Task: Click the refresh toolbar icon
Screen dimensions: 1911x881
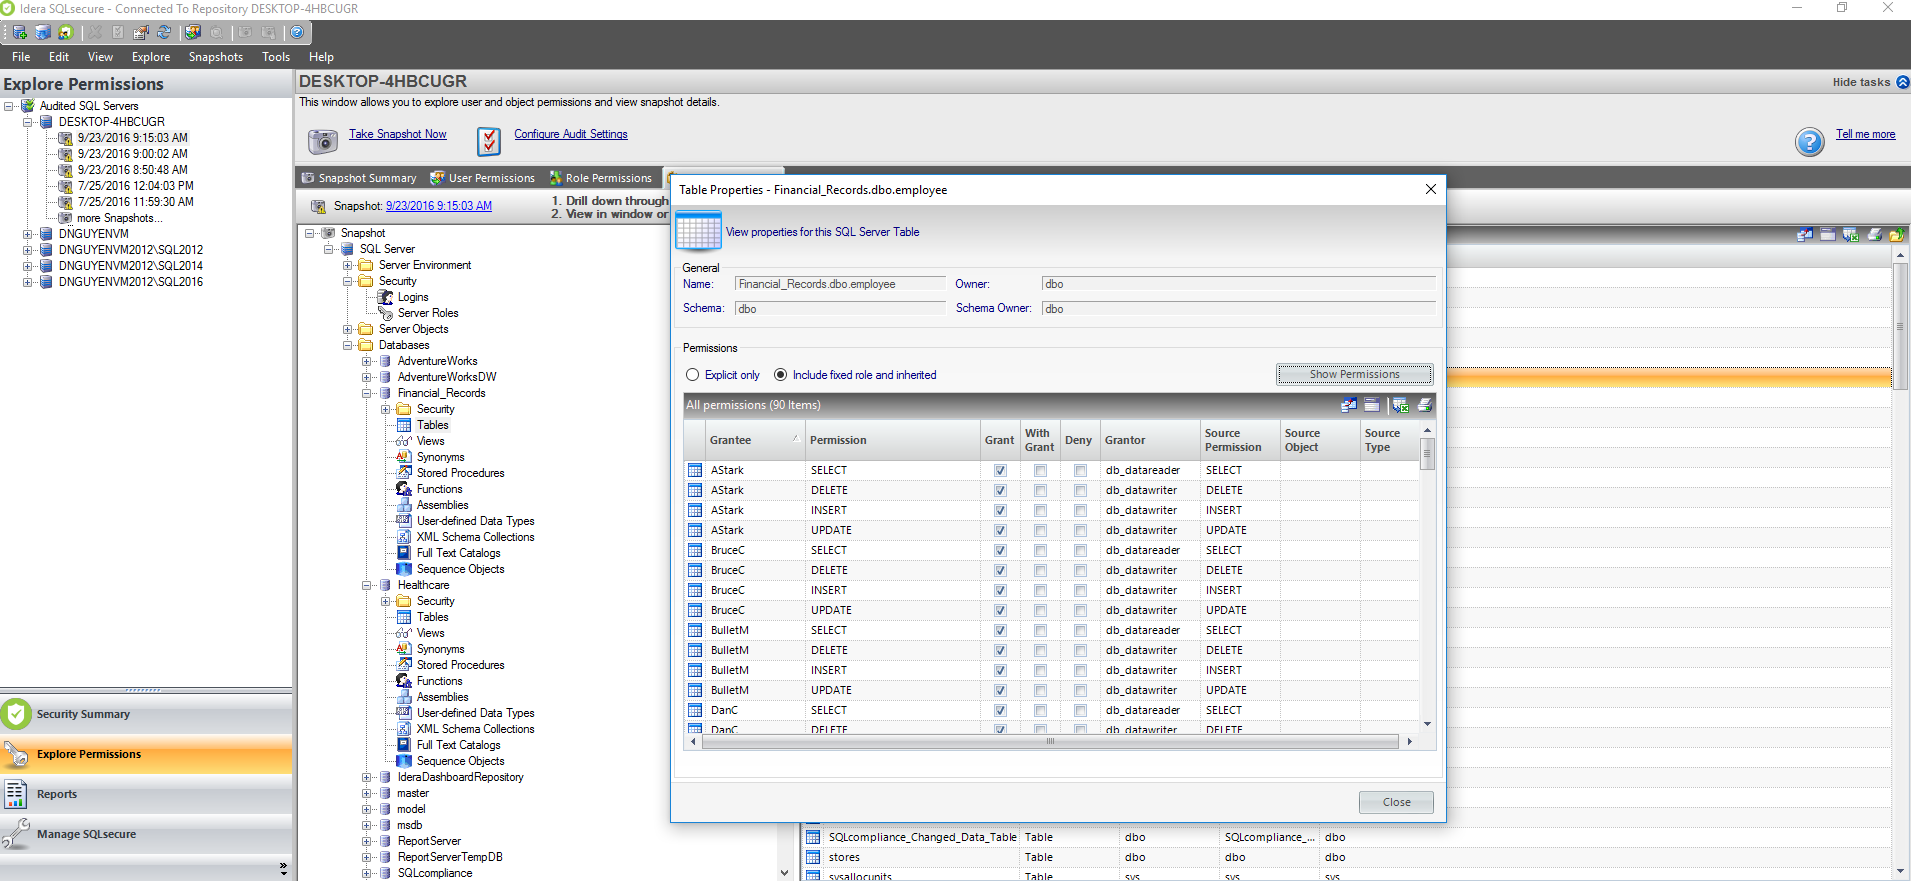Action: 164,32
